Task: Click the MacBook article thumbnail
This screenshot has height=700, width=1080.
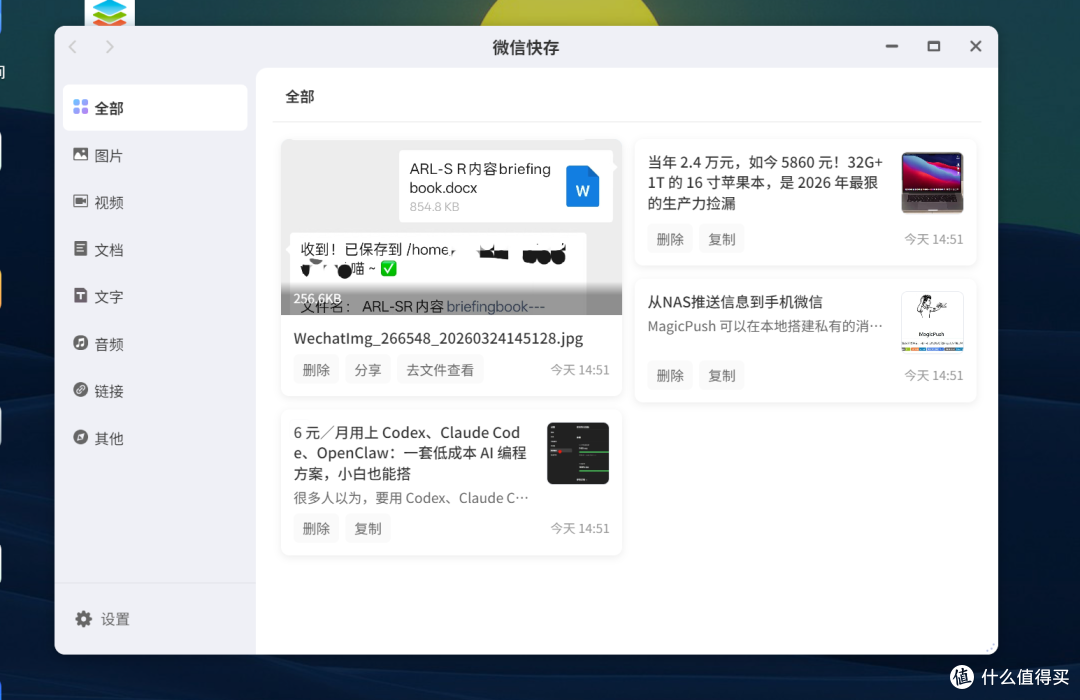Action: point(932,183)
